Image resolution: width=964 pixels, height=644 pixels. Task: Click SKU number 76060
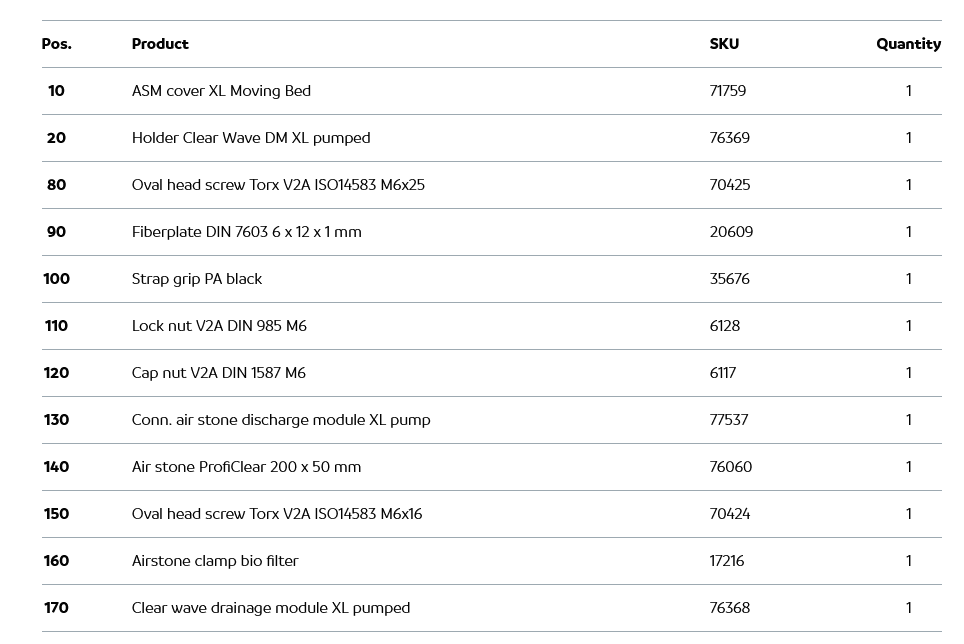[x=731, y=467]
